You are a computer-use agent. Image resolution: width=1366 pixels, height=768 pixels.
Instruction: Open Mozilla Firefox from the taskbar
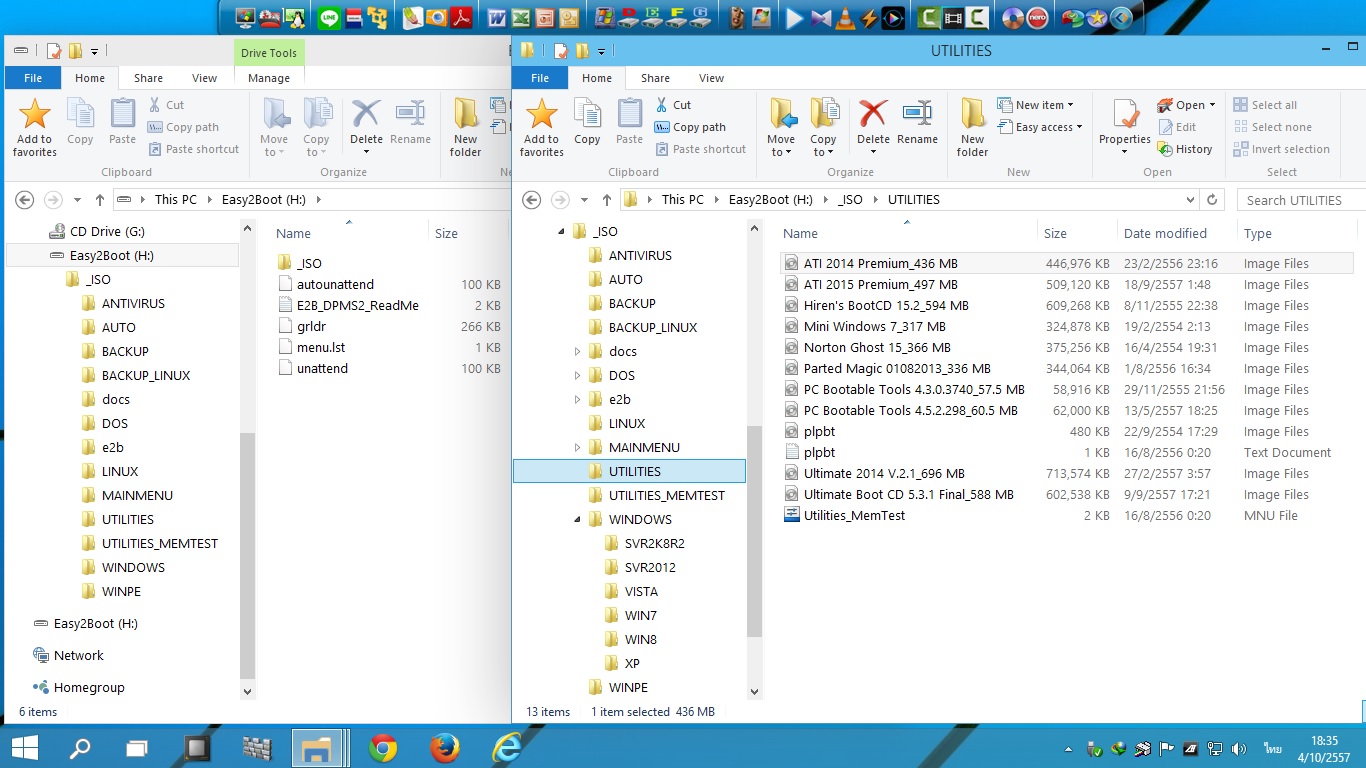click(x=444, y=747)
